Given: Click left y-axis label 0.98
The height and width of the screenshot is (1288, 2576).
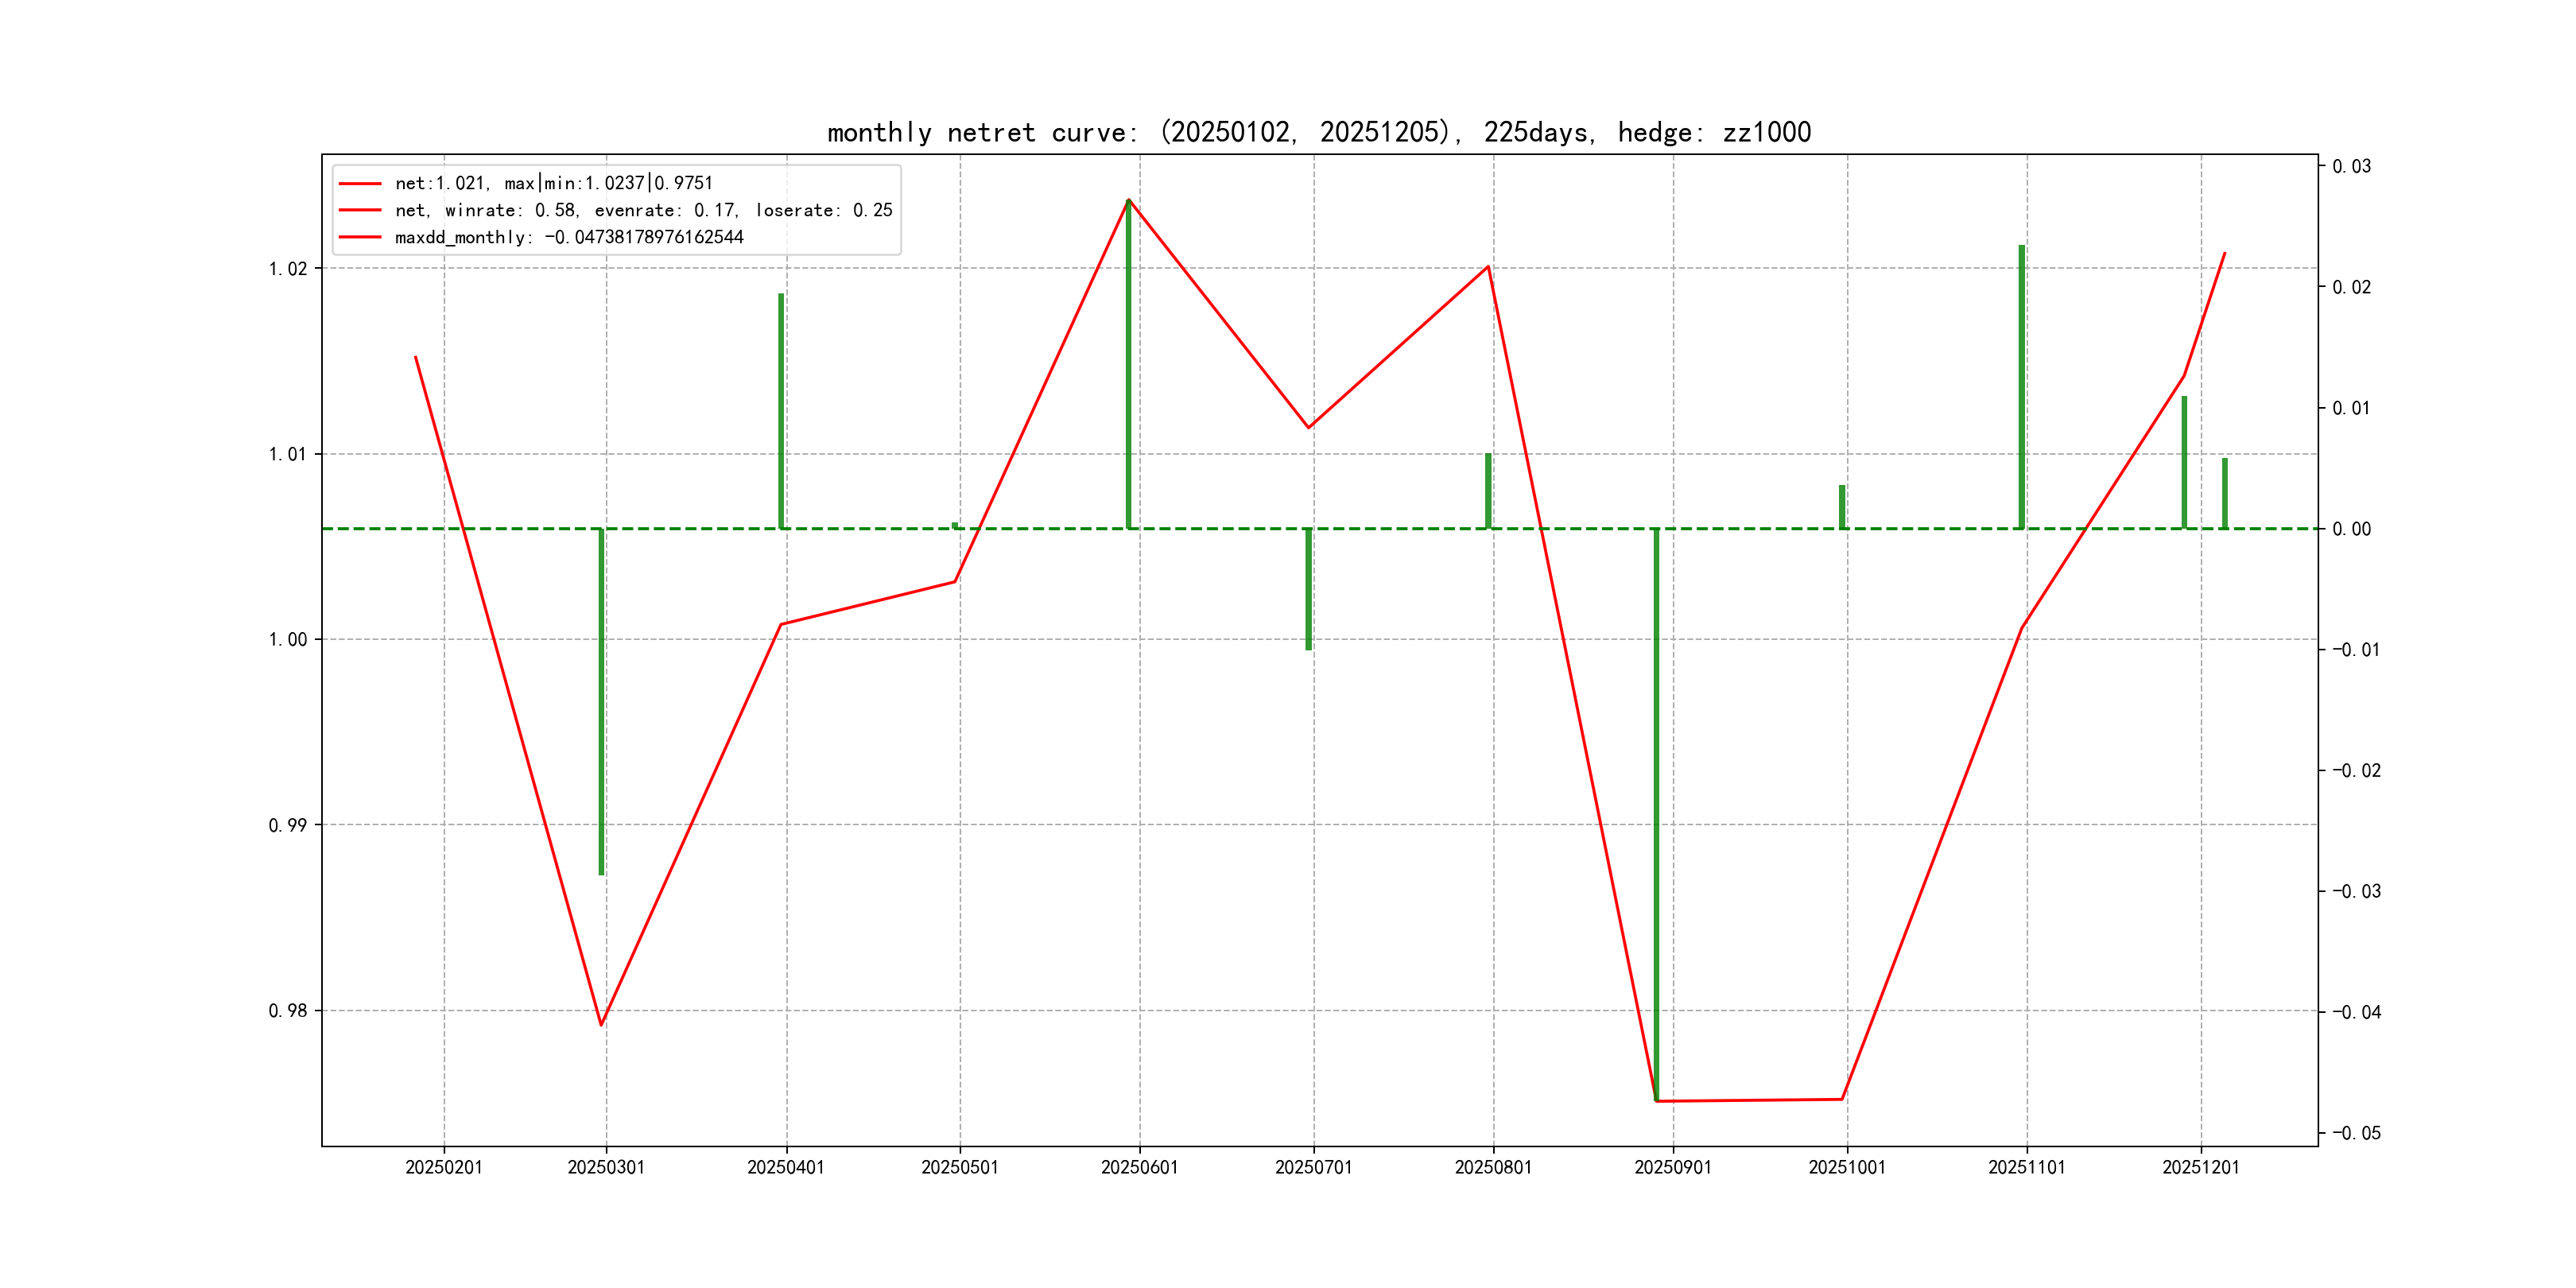Looking at the screenshot, I should (x=288, y=1011).
